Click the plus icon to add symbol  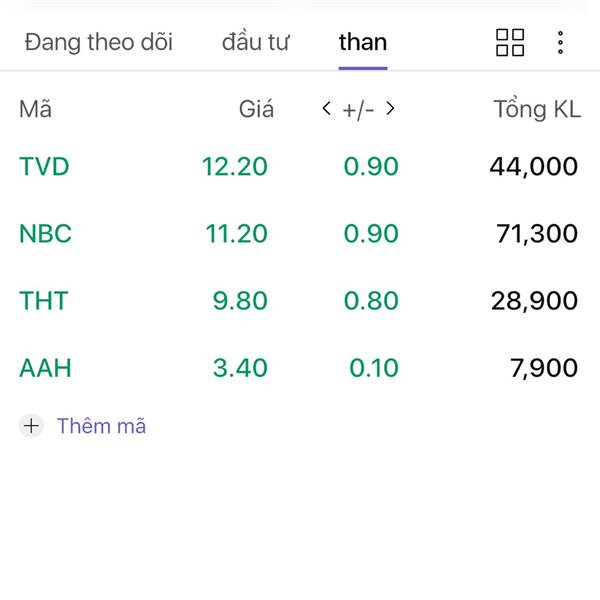click(32, 426)
